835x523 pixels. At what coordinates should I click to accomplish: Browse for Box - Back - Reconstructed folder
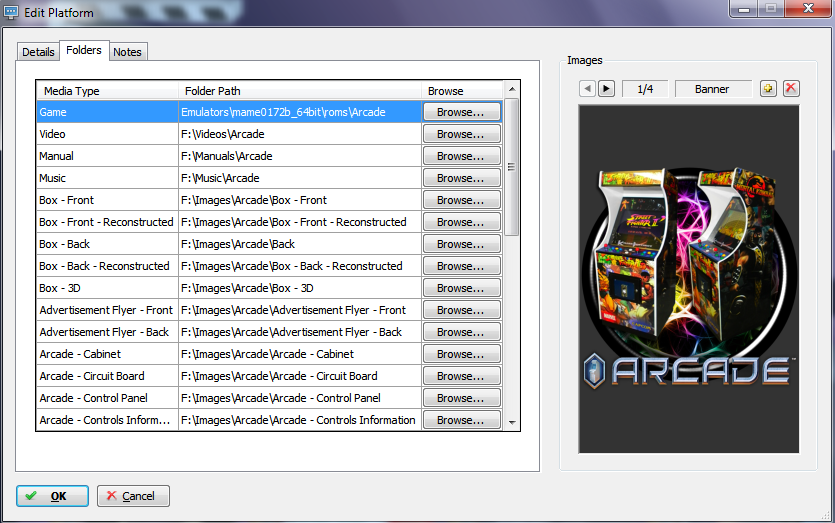pos(462,266)
